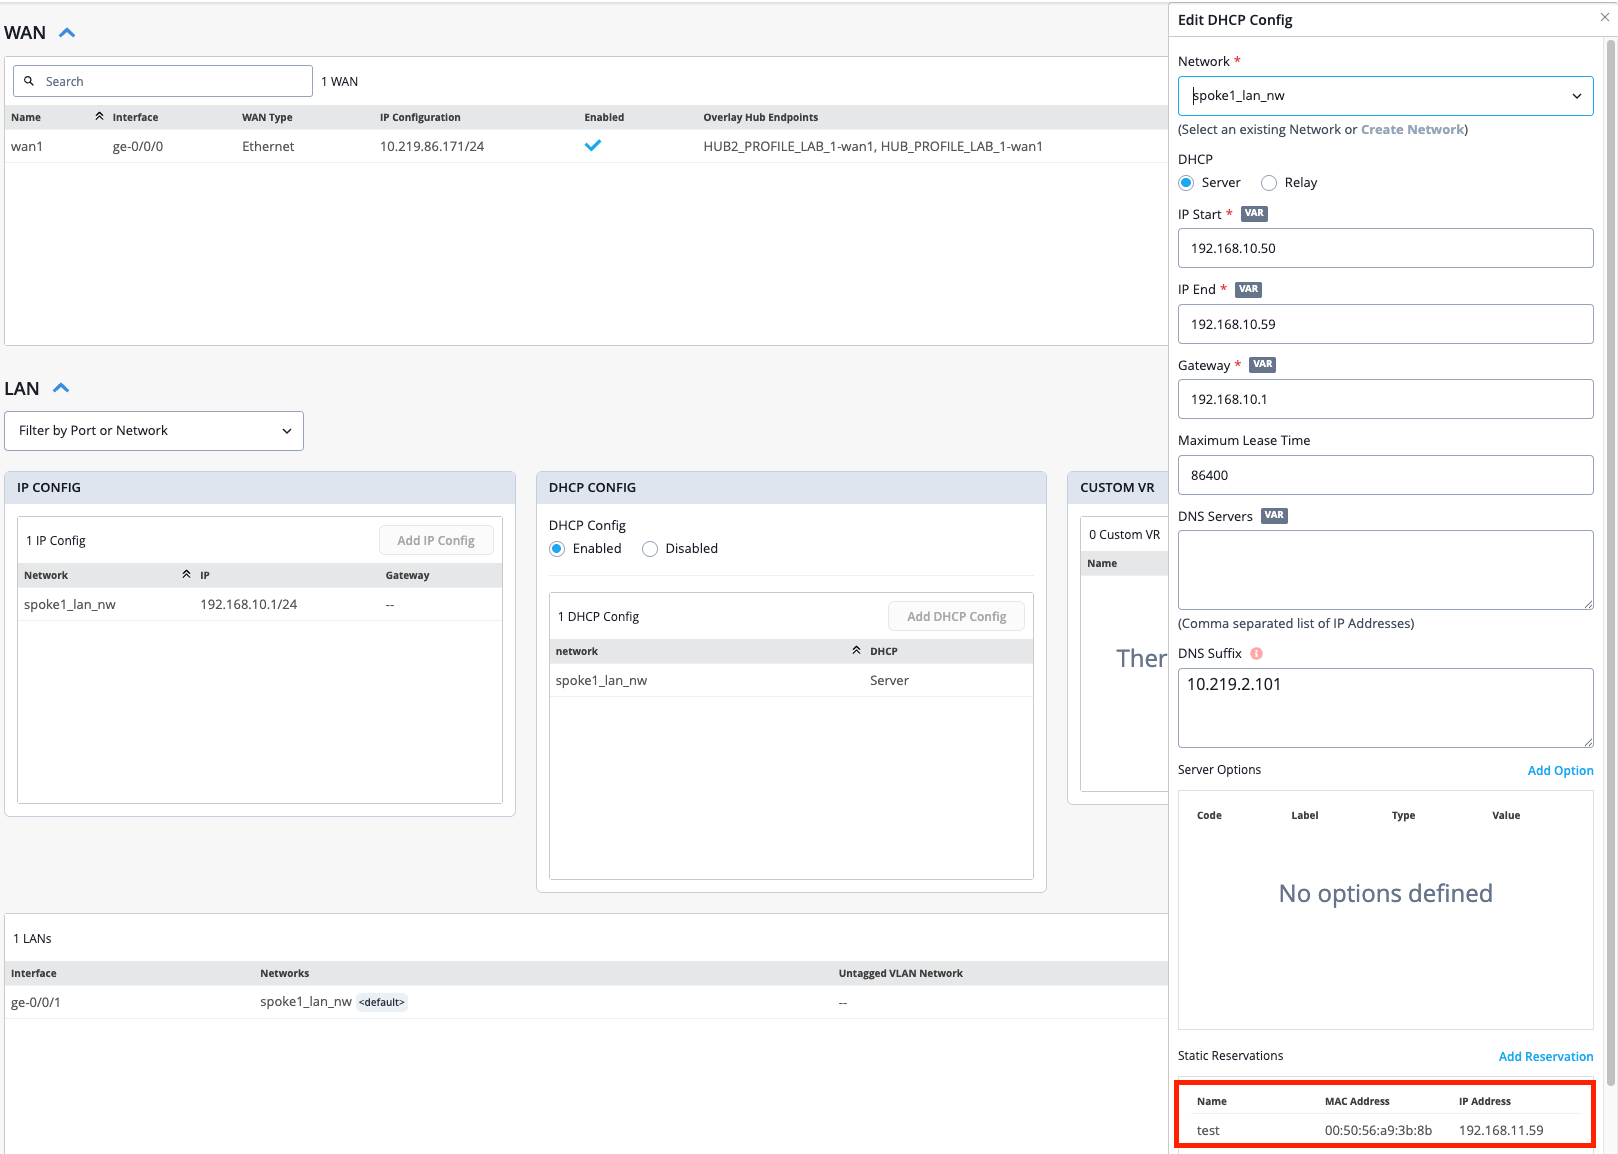Click the Maximum Lease Time field
Image resolution: width=1618 pixels, height=1154 pixels.
click(1385, 475)
